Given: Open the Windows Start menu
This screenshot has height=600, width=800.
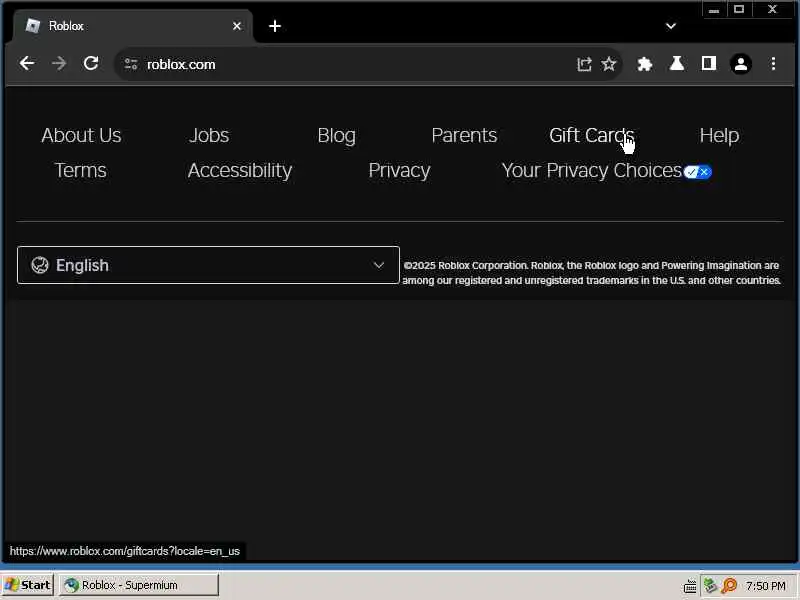Looking at the screenshot, I should pyautogui.click(x=27, y=585).
